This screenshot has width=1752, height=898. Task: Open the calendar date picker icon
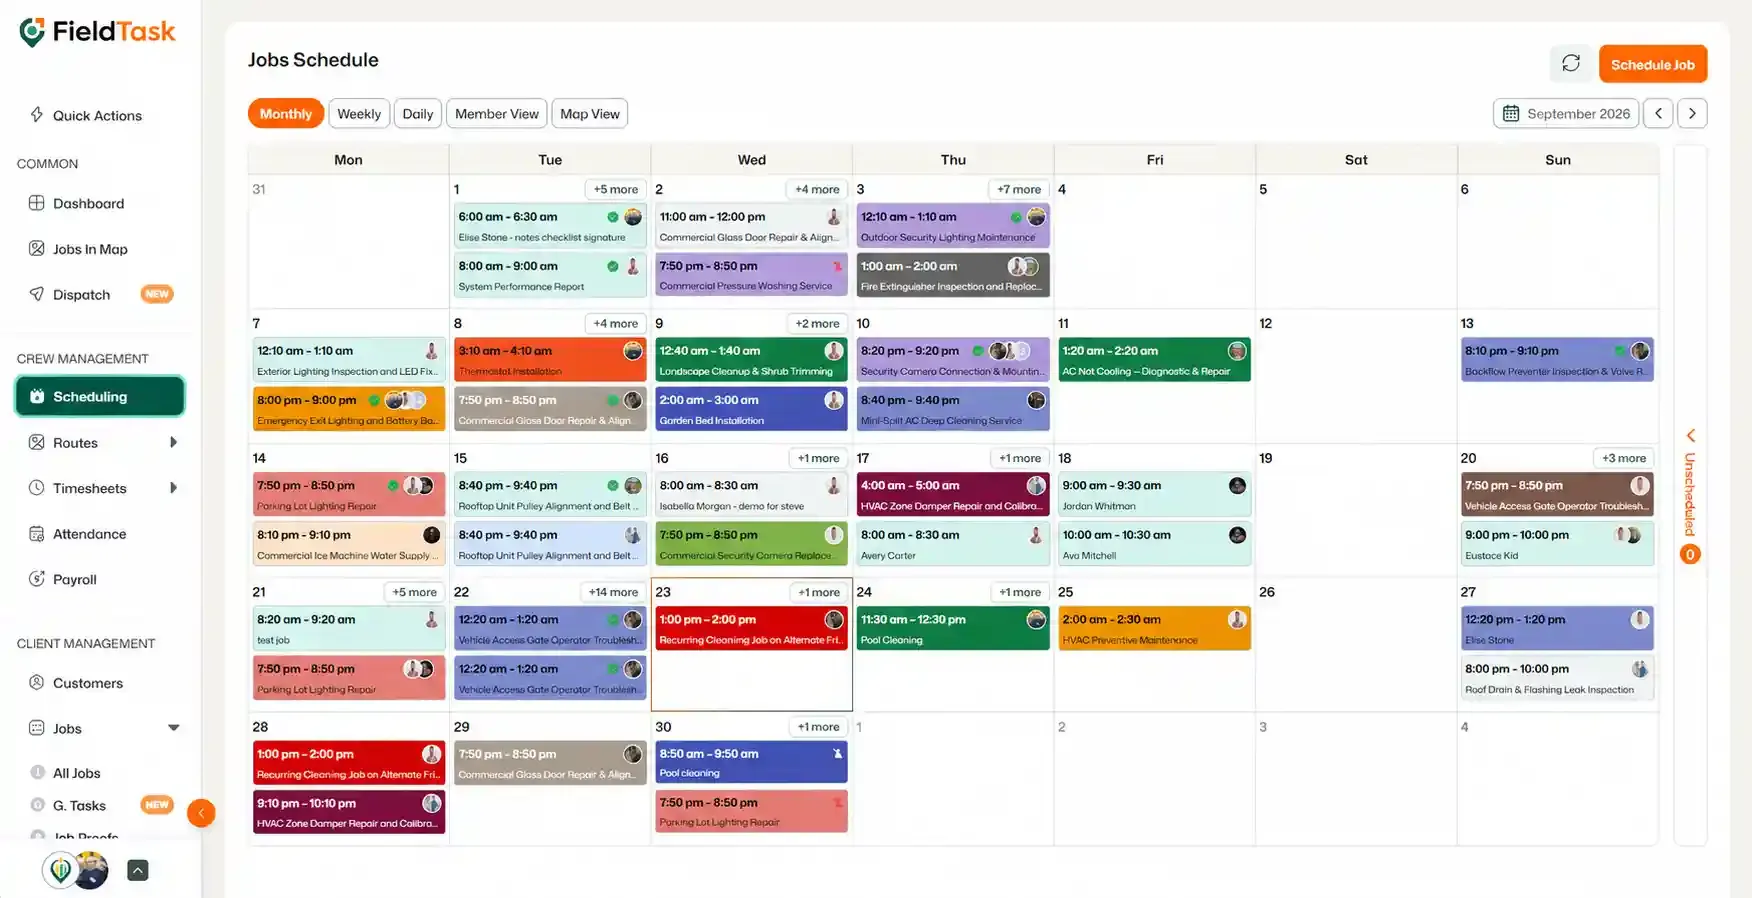[x=1511, y=114]
